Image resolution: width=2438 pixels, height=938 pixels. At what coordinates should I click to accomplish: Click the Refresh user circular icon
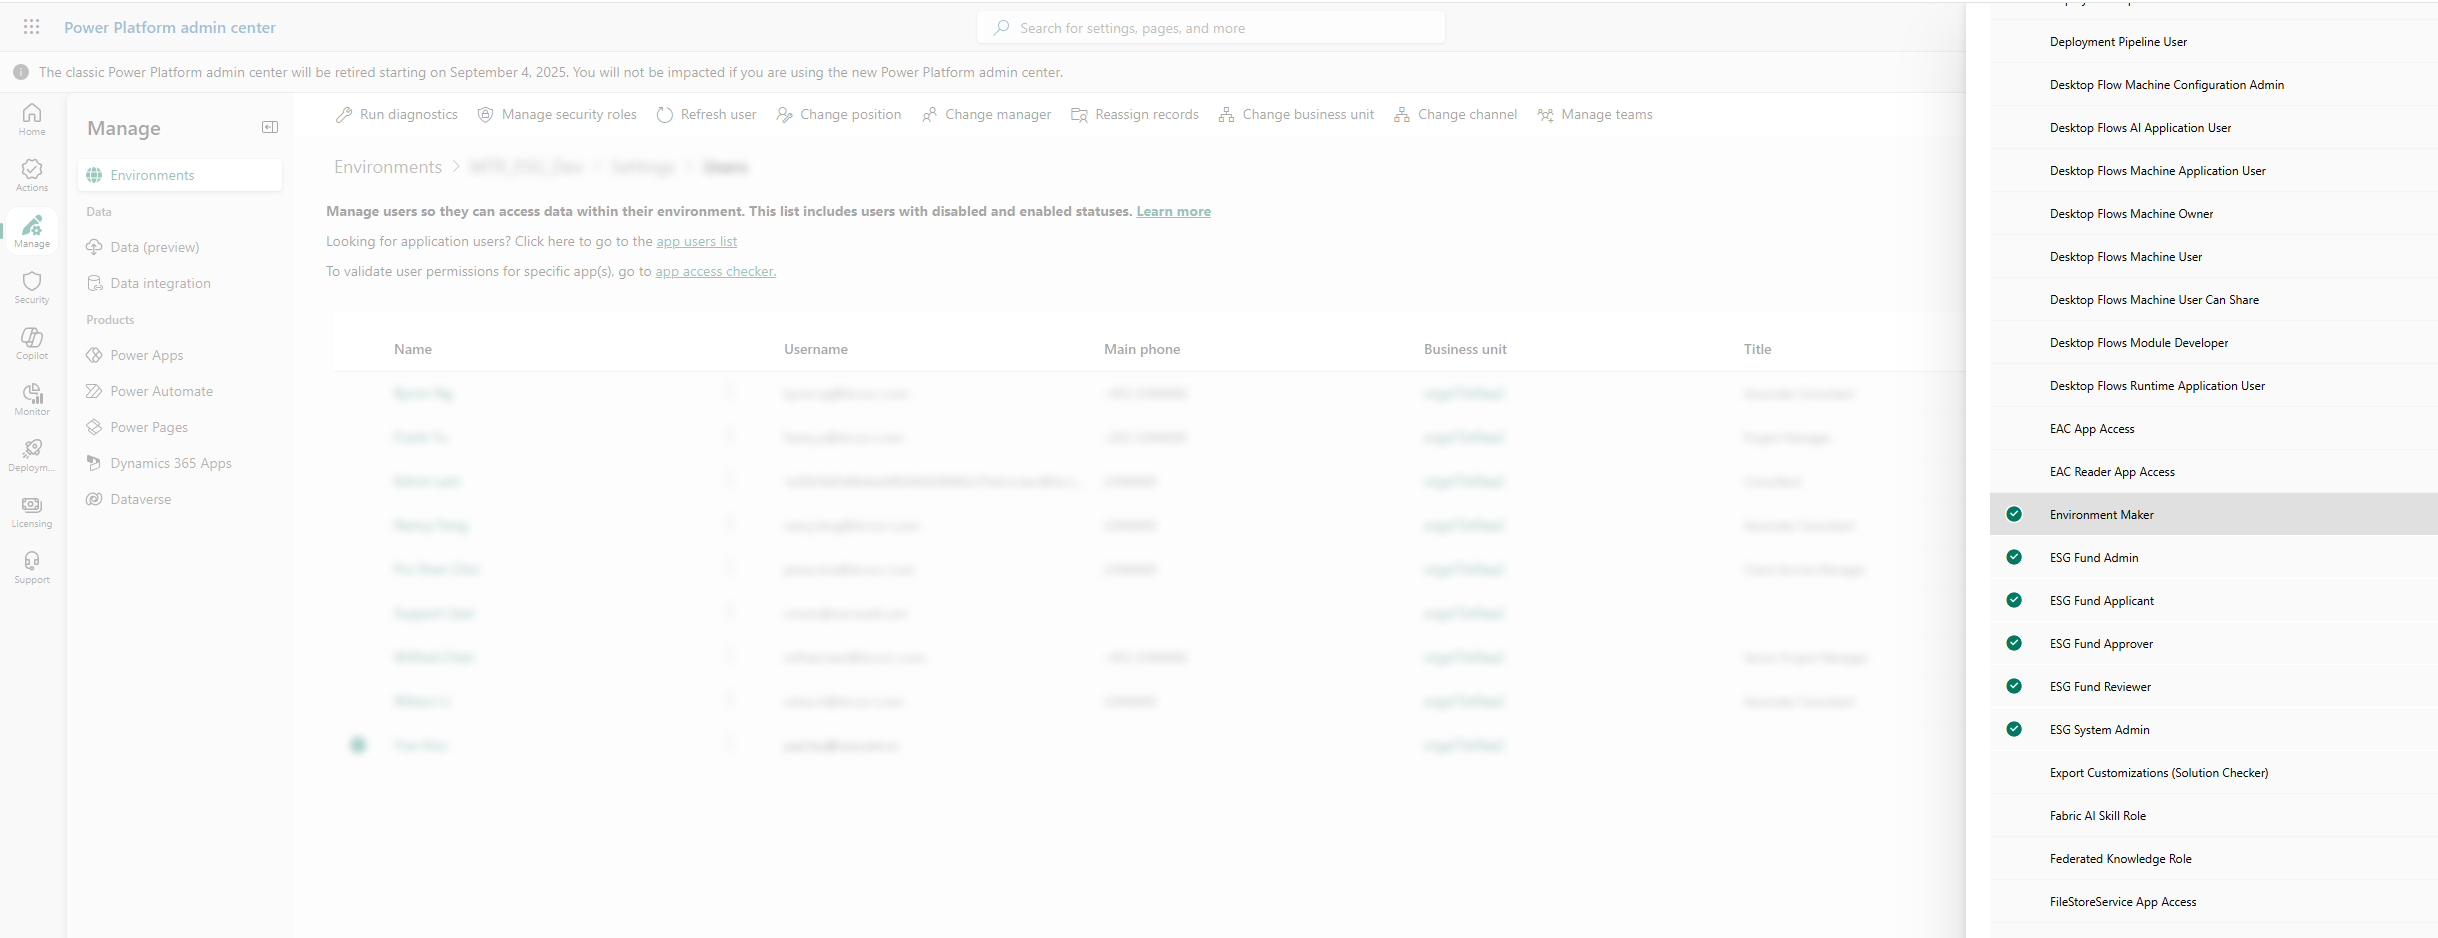click(665, 115)
